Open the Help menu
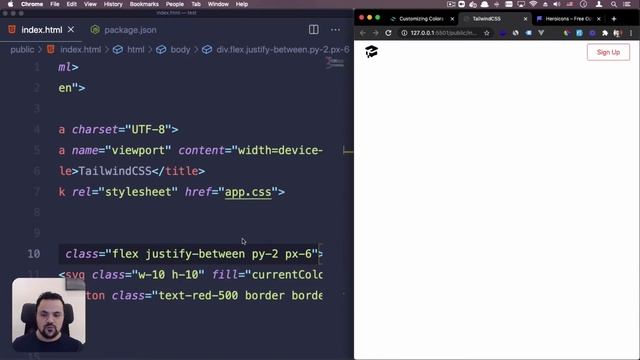This screenshot has height=360, width=640. [242, 4]
